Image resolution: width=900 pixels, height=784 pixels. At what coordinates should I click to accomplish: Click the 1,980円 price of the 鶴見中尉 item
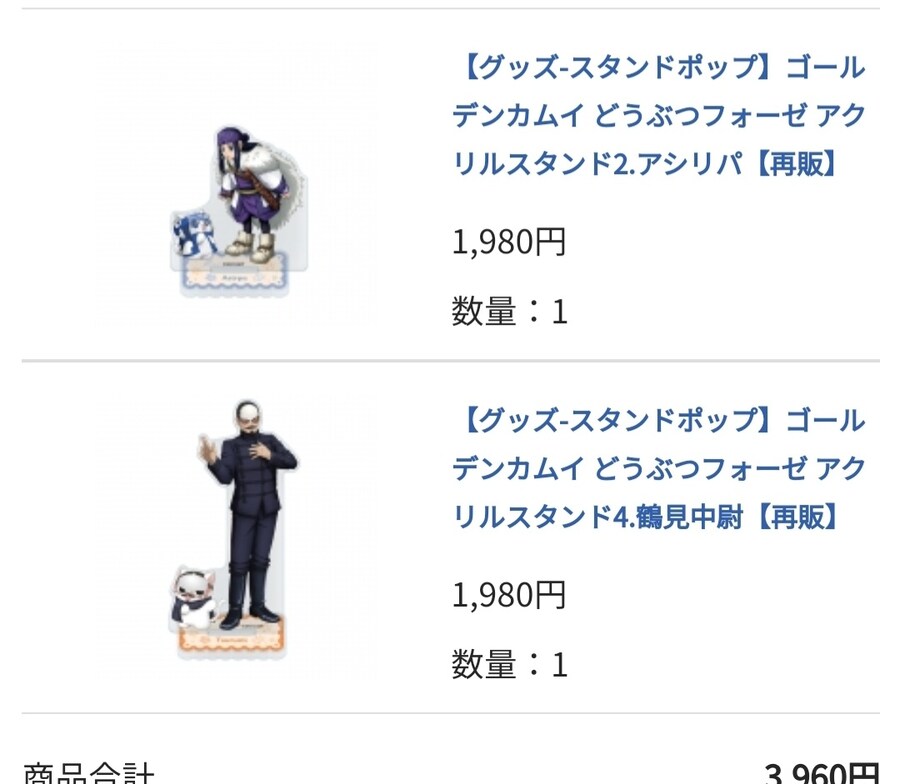pyautogui.click(x=509, y=595)
